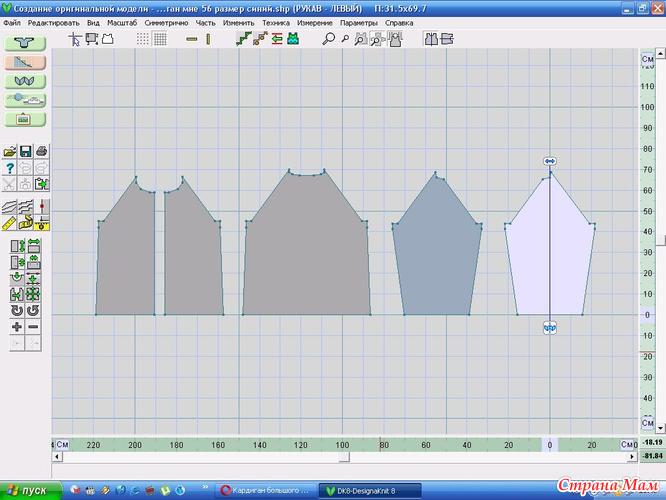Click the help question mark icon
Image resolution: width=666 pixels, height=500 pixels.
(11, 167)
